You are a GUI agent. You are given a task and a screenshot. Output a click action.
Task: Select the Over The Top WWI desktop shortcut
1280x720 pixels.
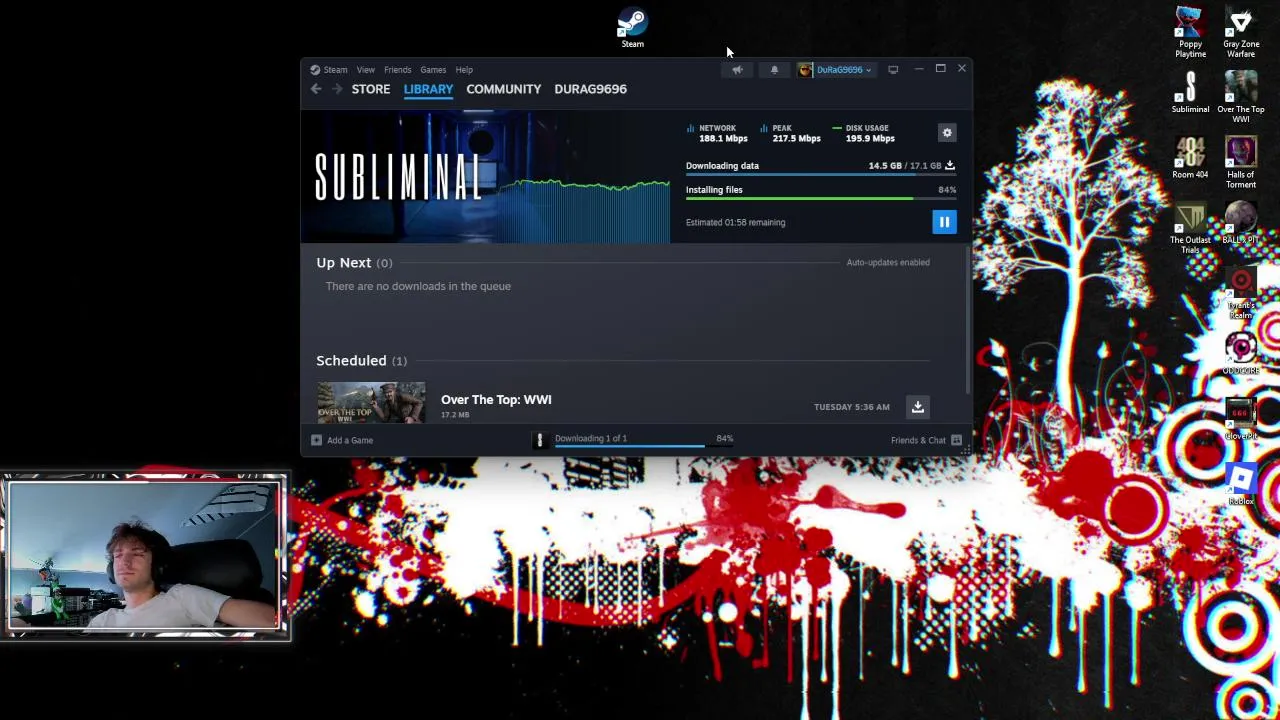tap(1241, 98)
